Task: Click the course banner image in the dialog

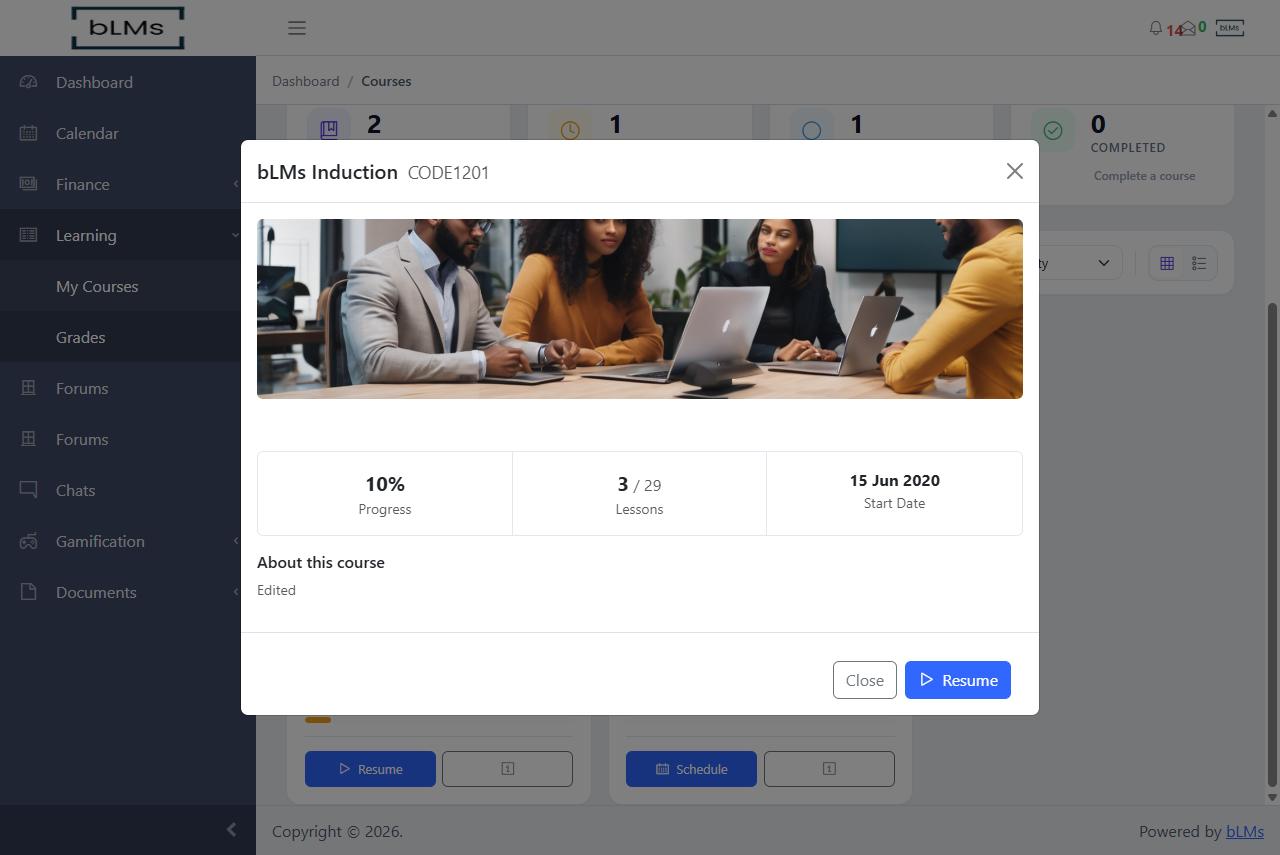Action: pos(640,309)
